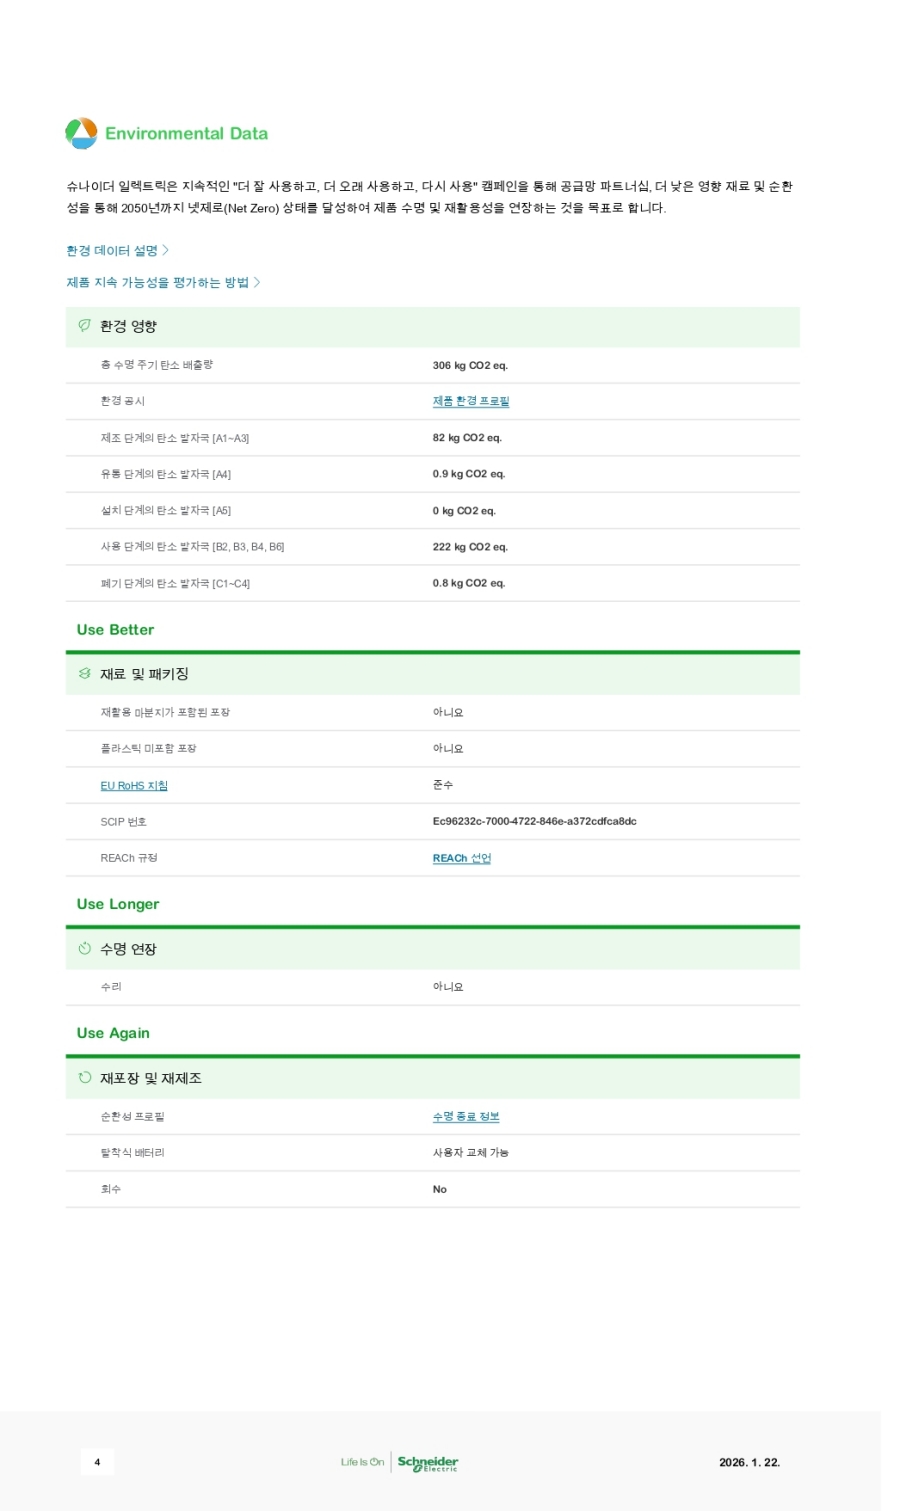Click the circular arrow icon beside 재포장 및 재제조

(85, 1078)
